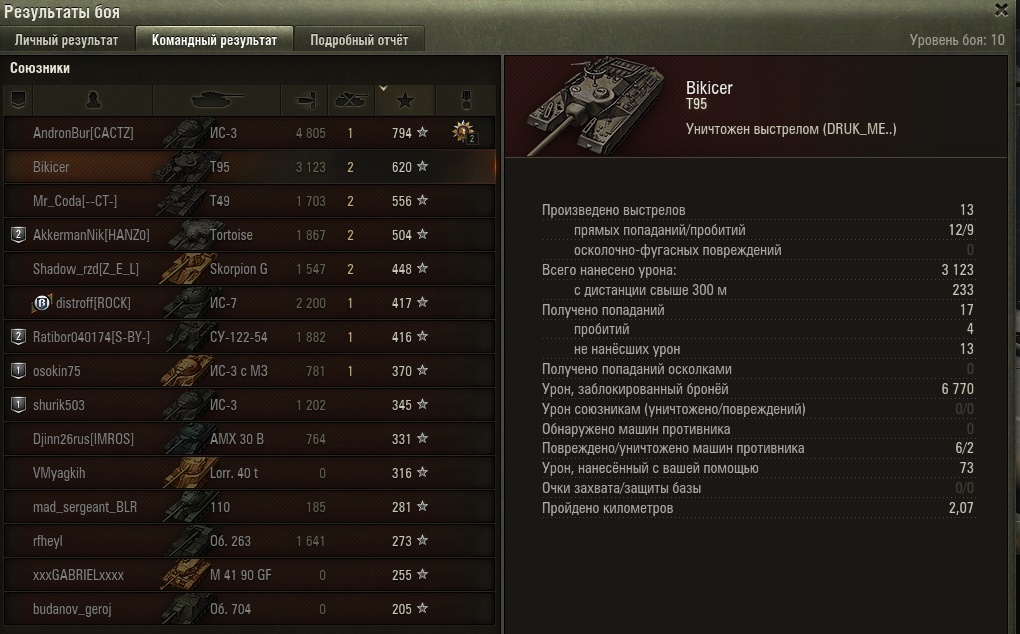Screen dimensions: 1020x634
Task: Sort by medals column header icon
Action: tap(466, 100)
